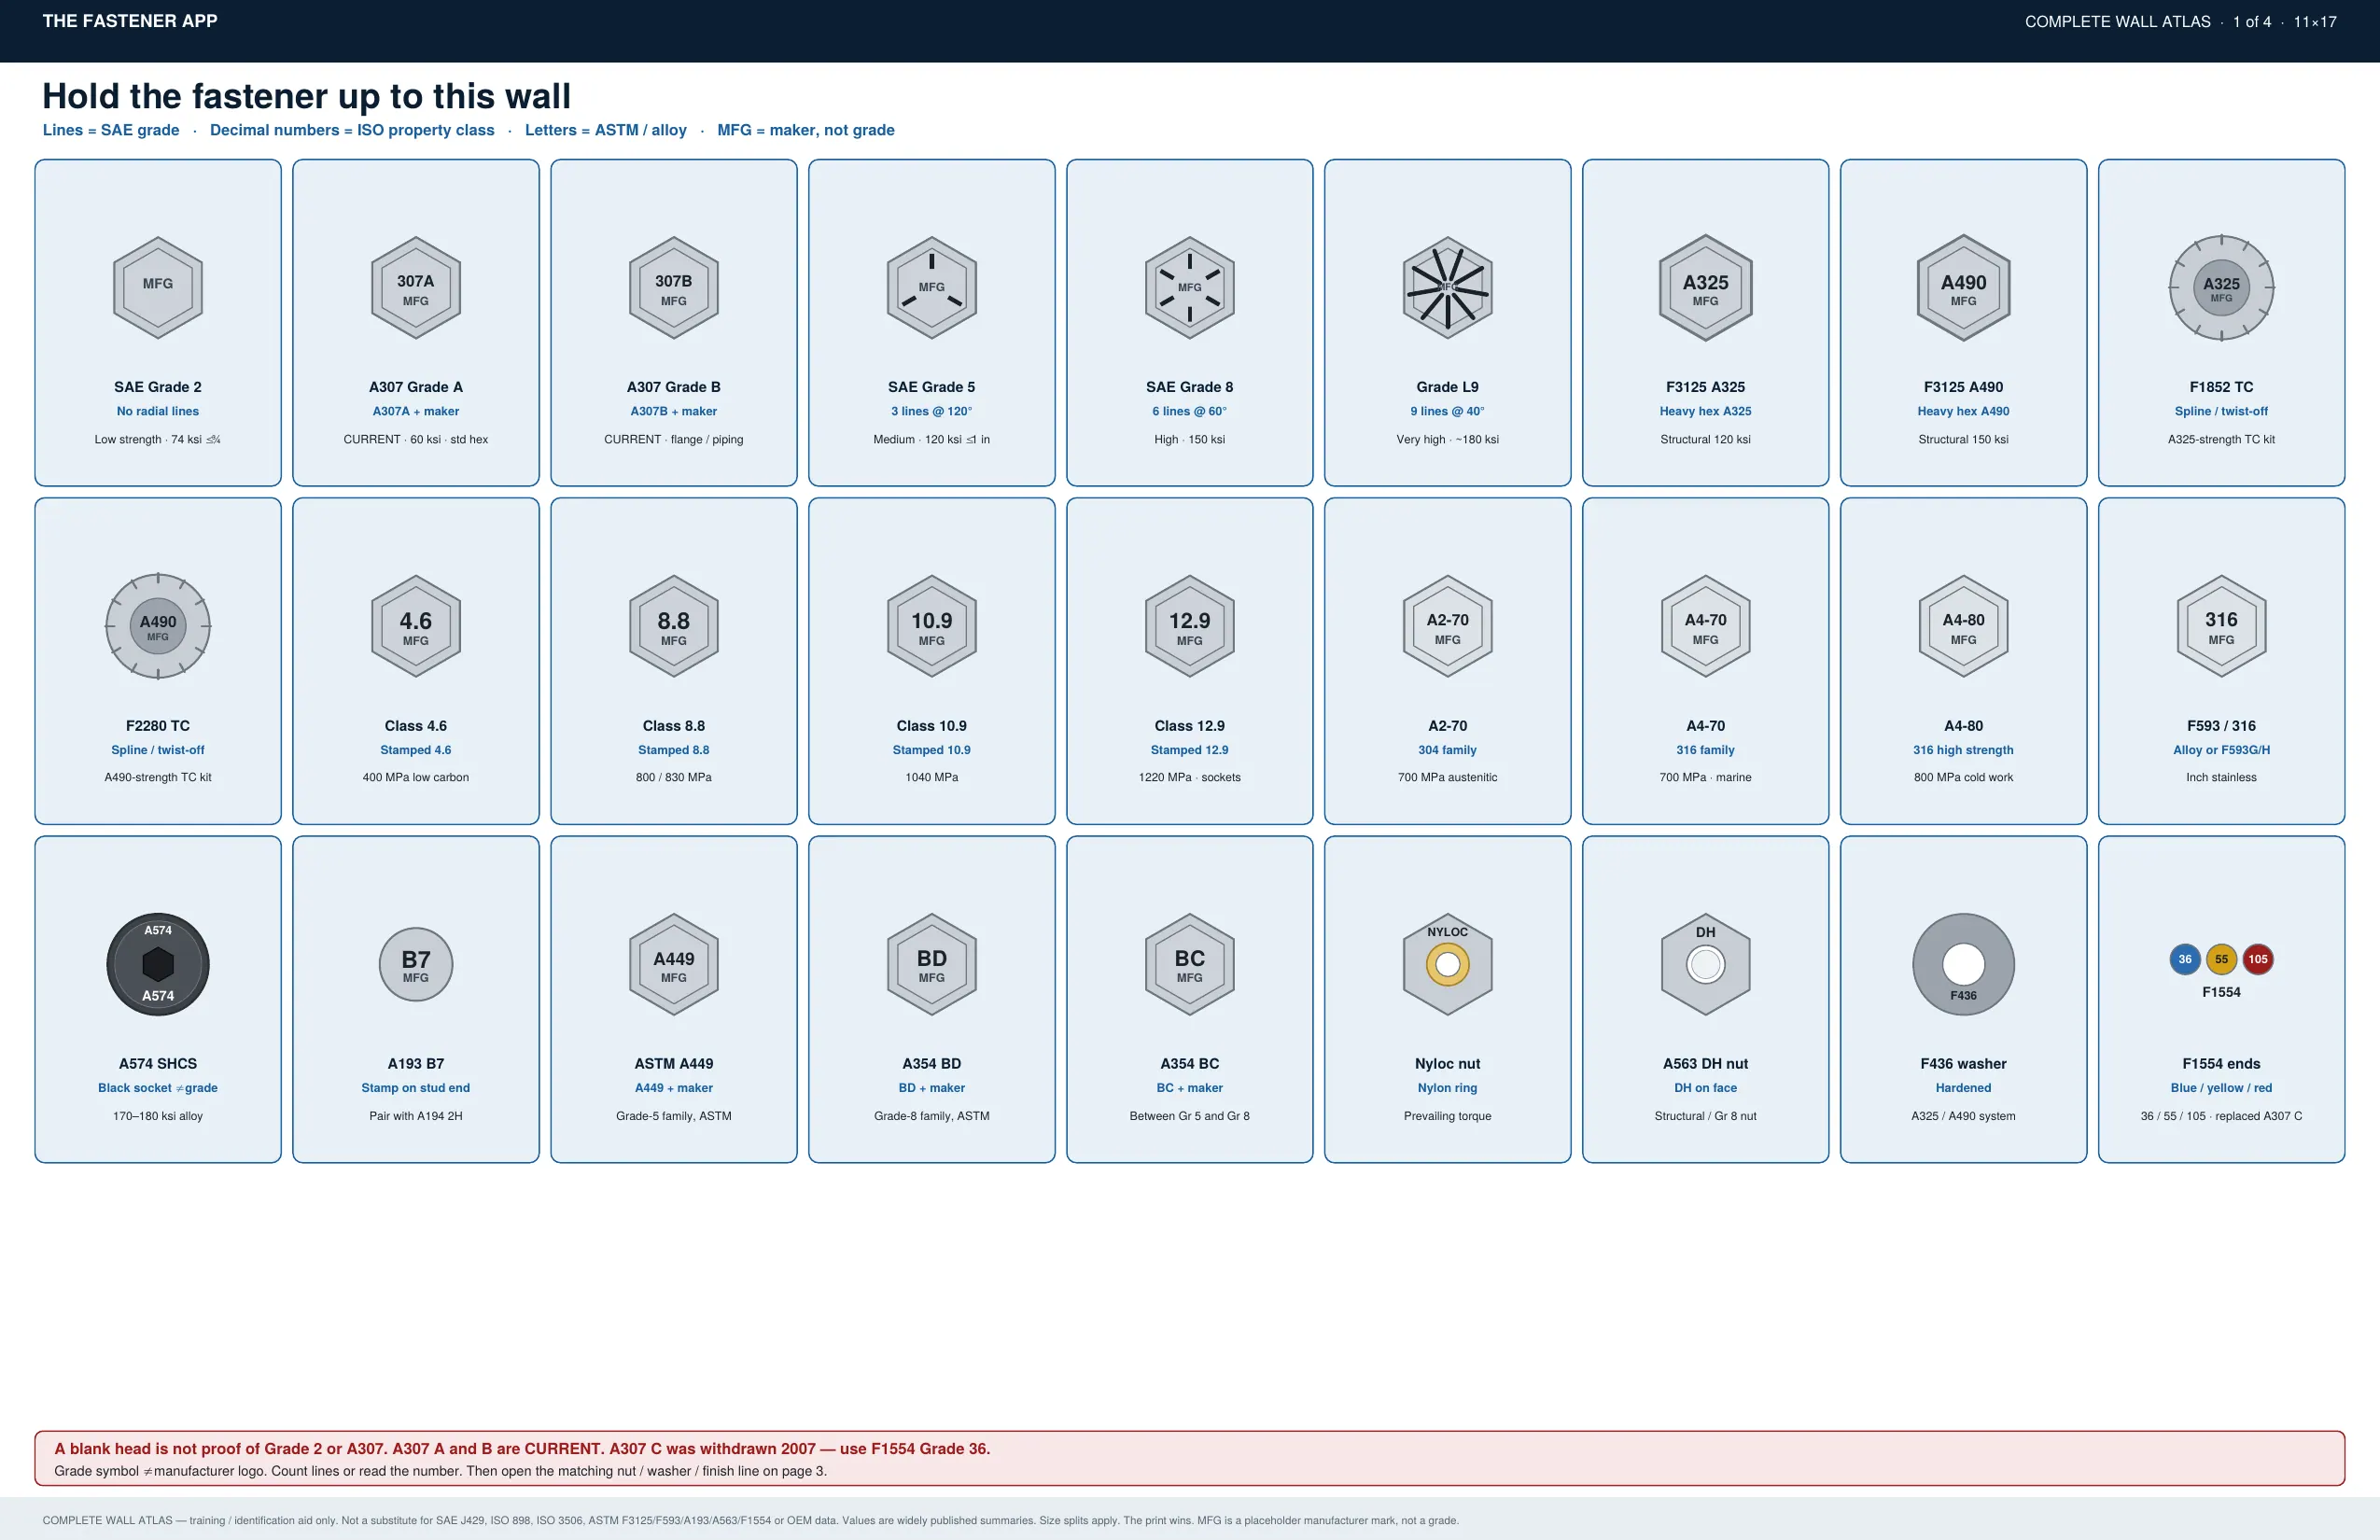This screenshot has height=1540, width=2380.
Task: Click the round A325 spline TC head icon
Action: coord(2222,287)
